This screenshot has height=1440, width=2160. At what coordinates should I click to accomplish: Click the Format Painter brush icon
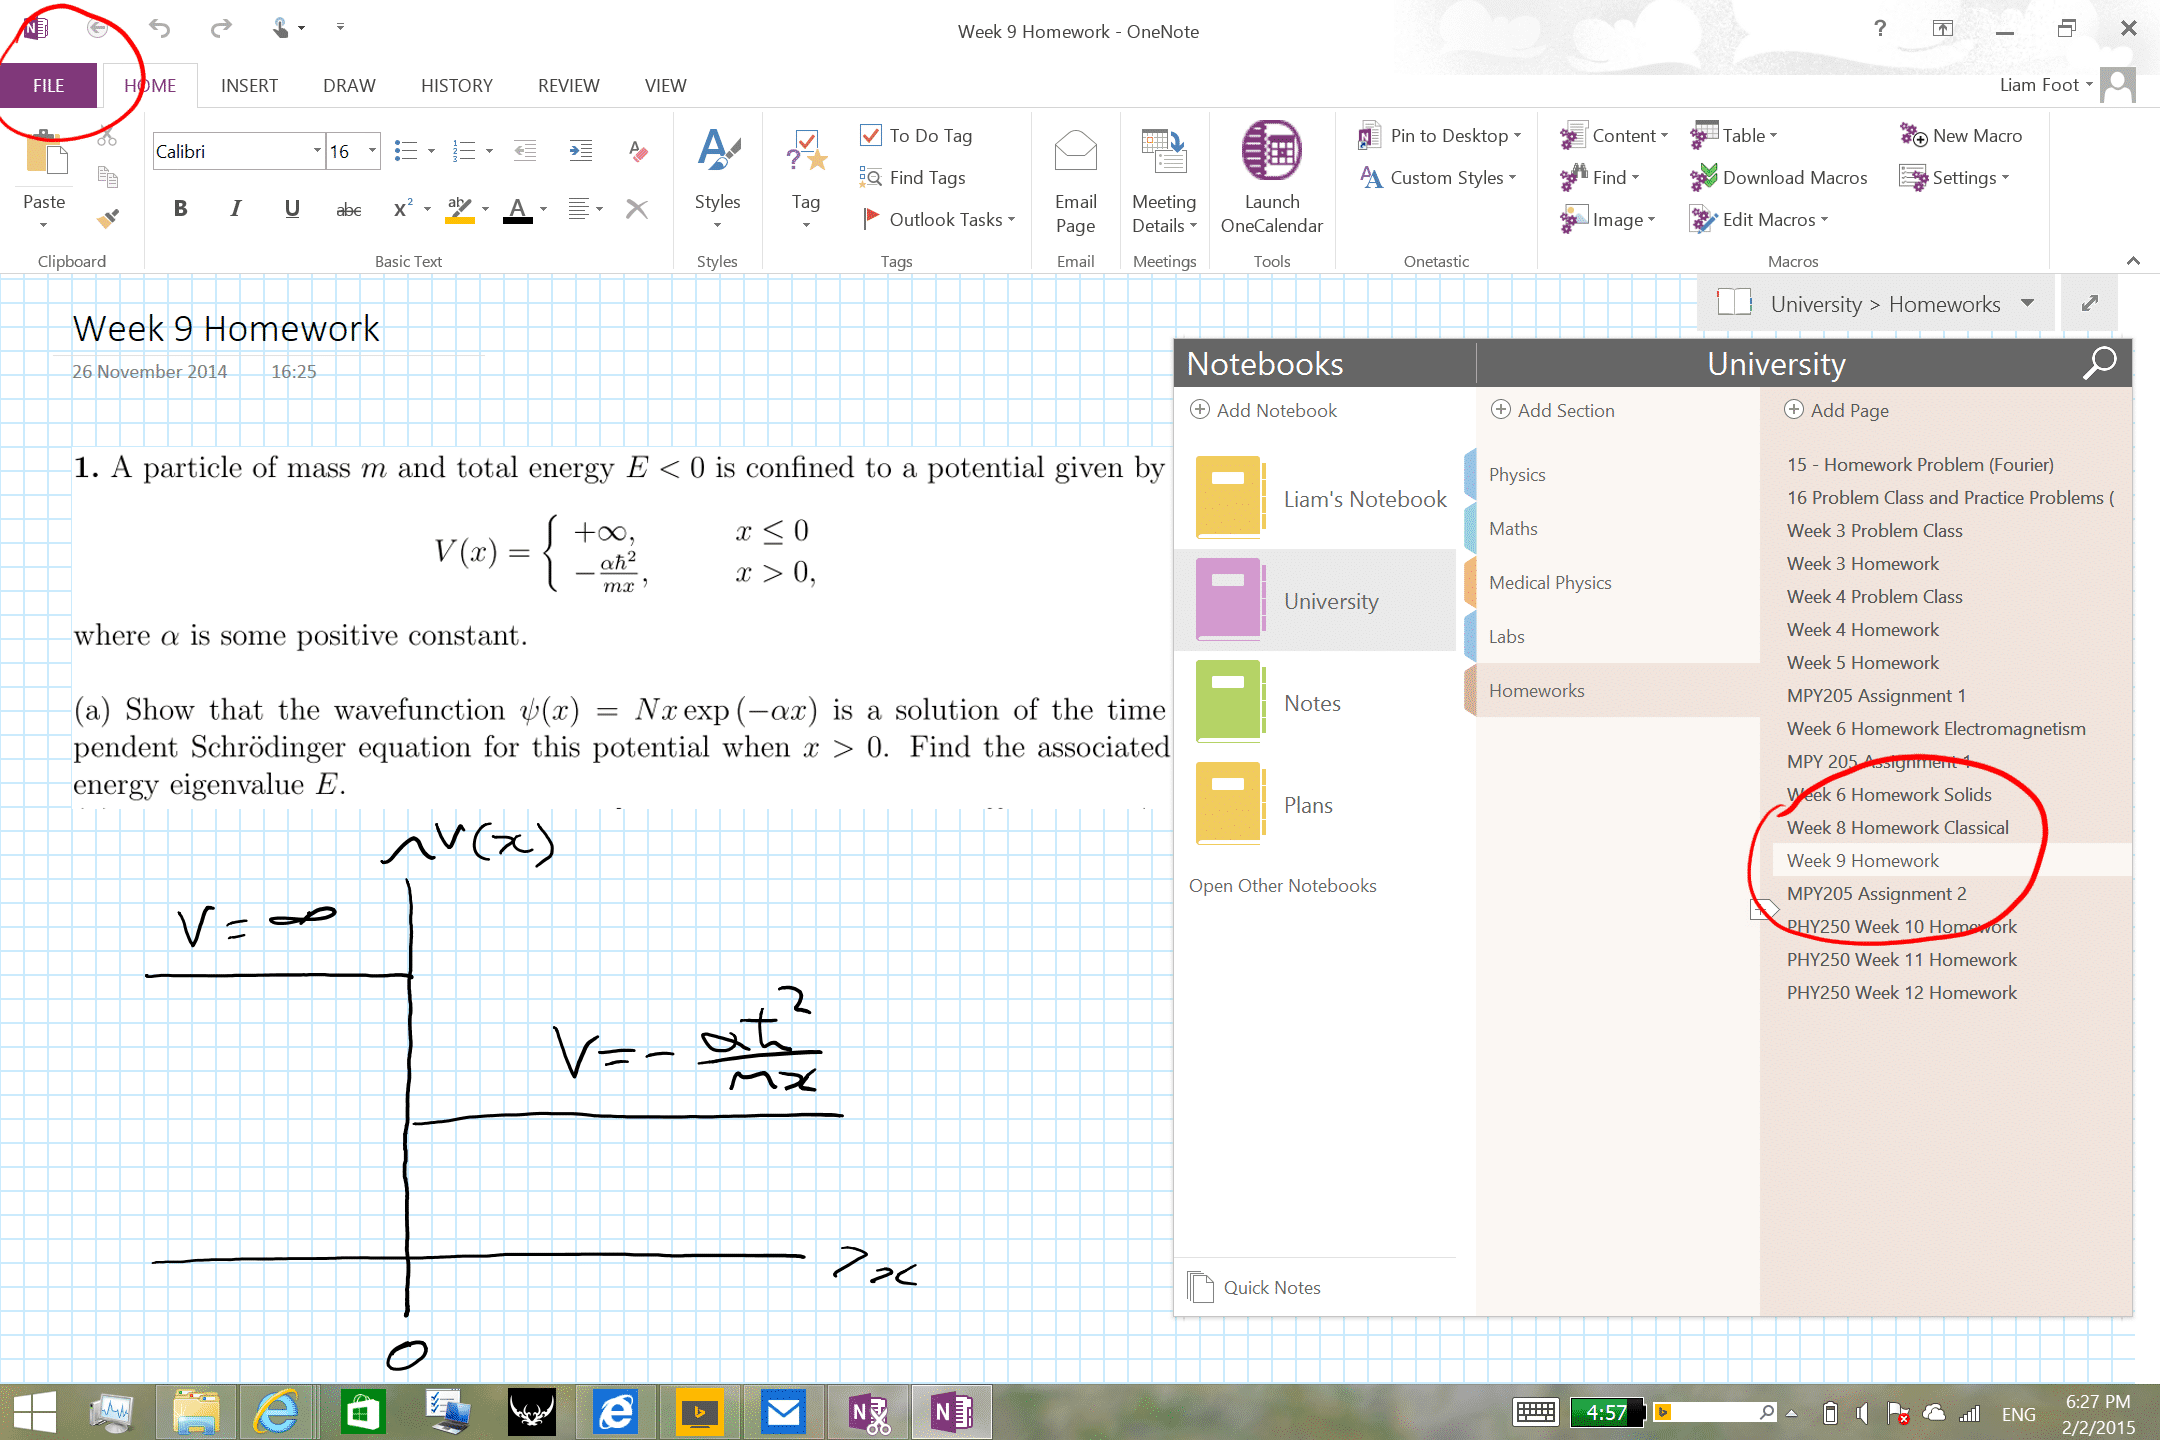click(x=108, y=218)
